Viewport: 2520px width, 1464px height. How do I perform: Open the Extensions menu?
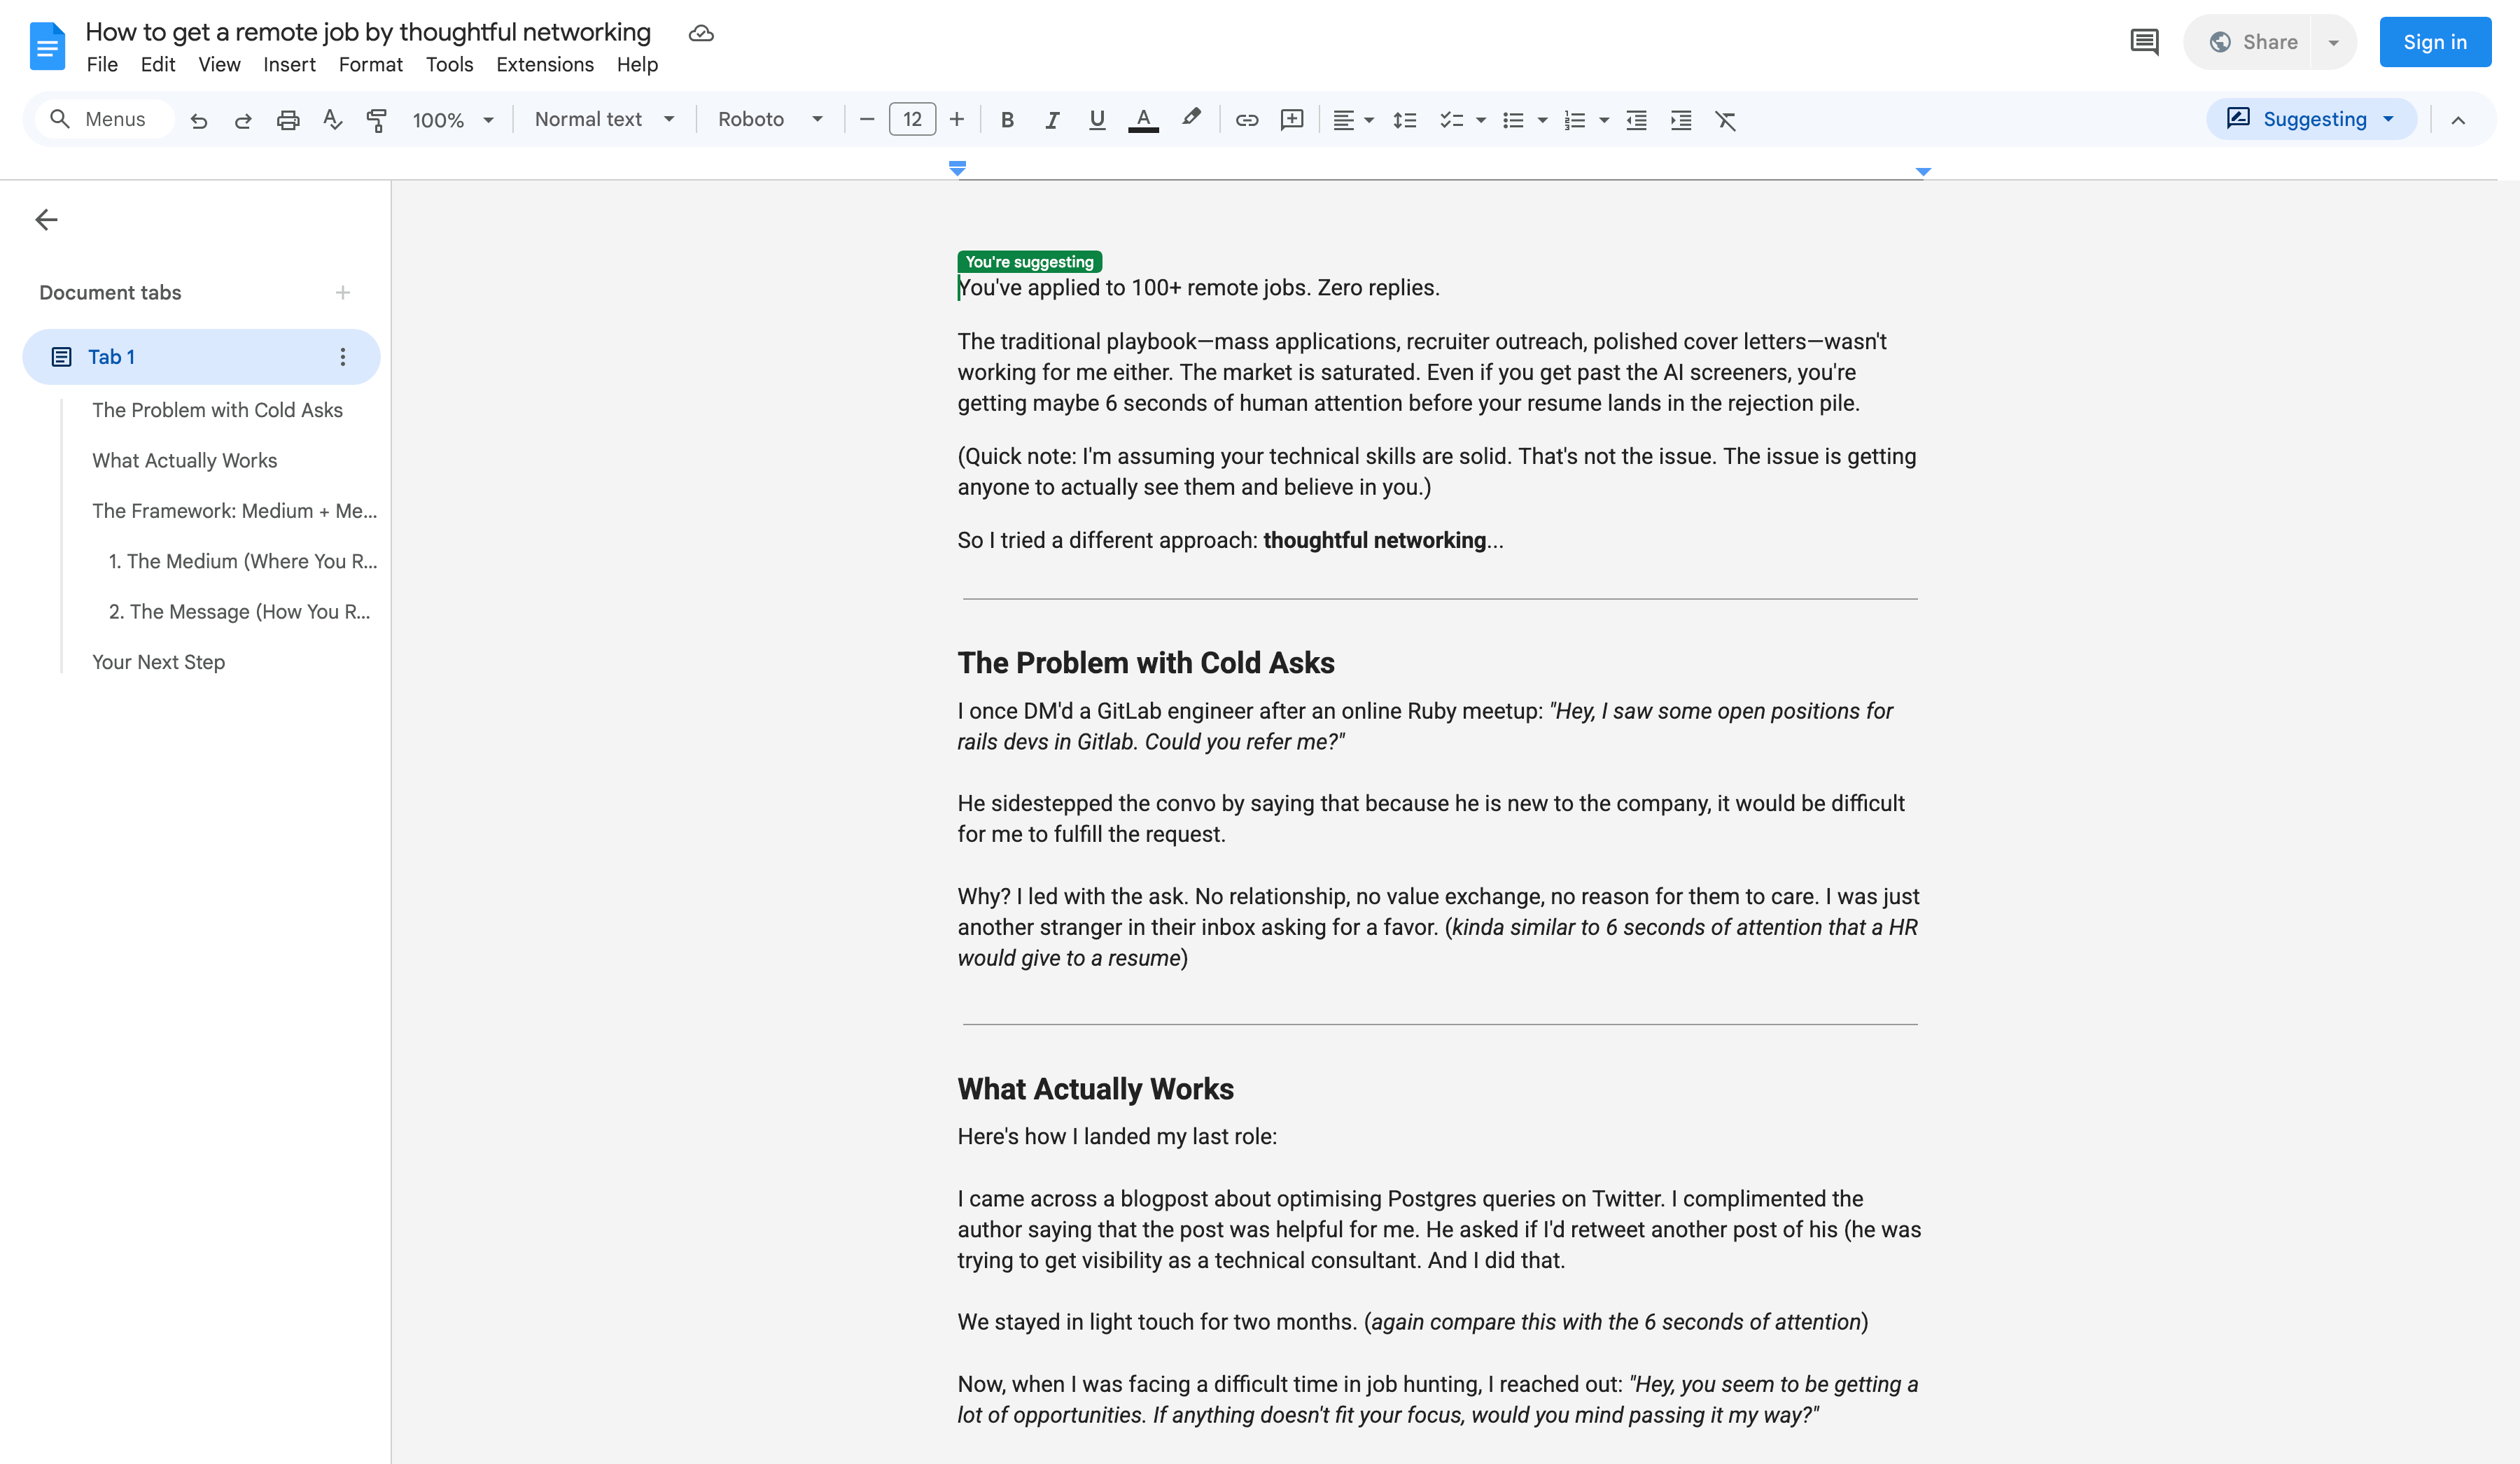click(544, 64)
